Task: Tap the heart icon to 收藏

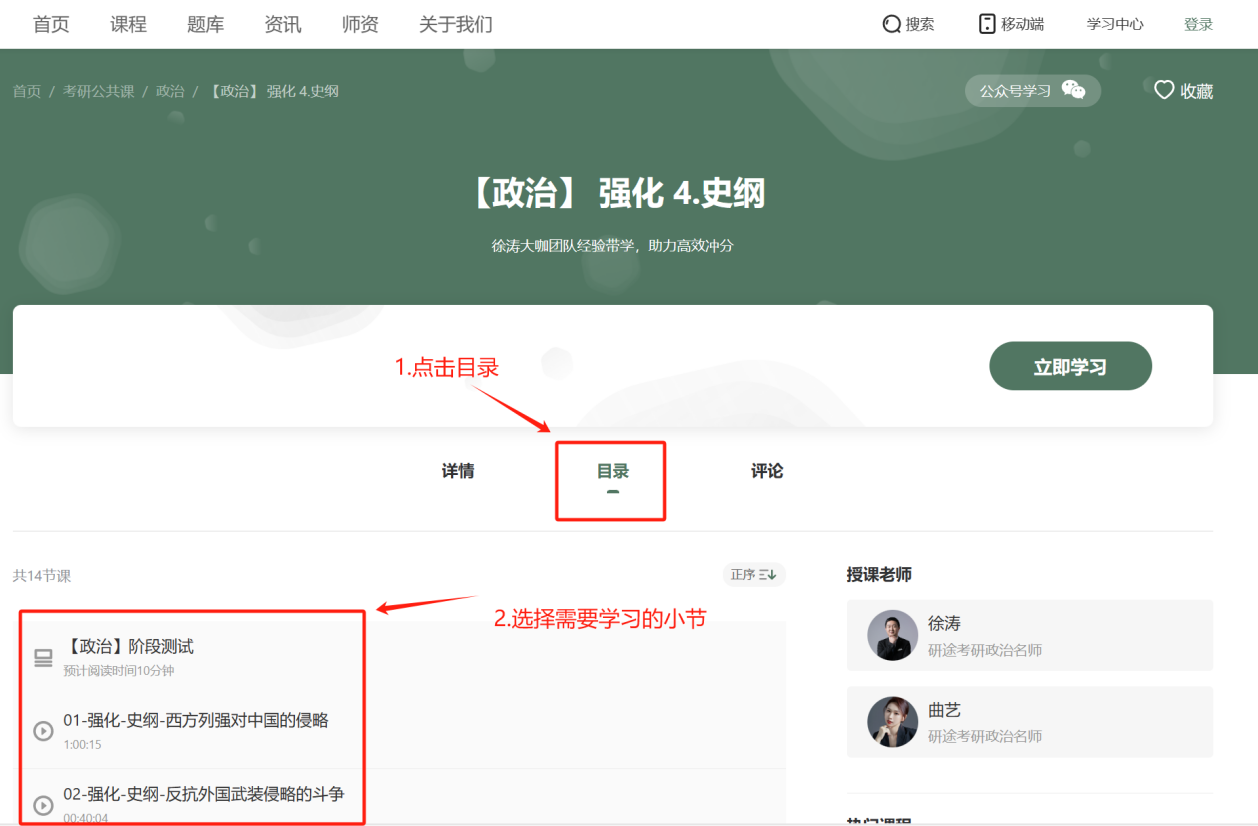Action: pyautogui.click(x=1164, y=90)
